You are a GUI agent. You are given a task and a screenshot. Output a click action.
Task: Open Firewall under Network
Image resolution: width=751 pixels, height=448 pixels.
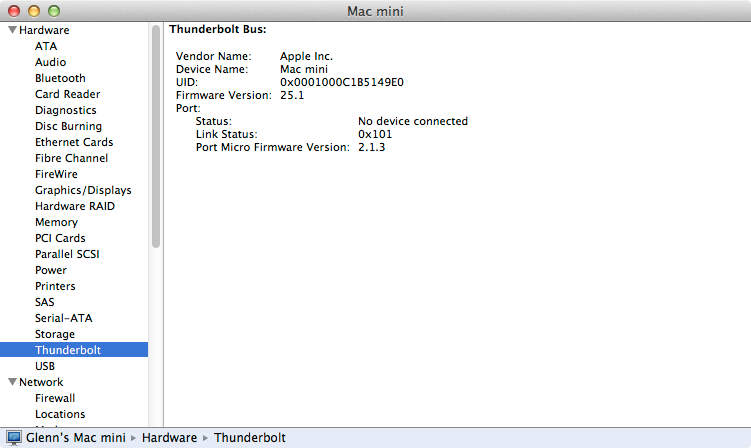click(x=55, y=398)
